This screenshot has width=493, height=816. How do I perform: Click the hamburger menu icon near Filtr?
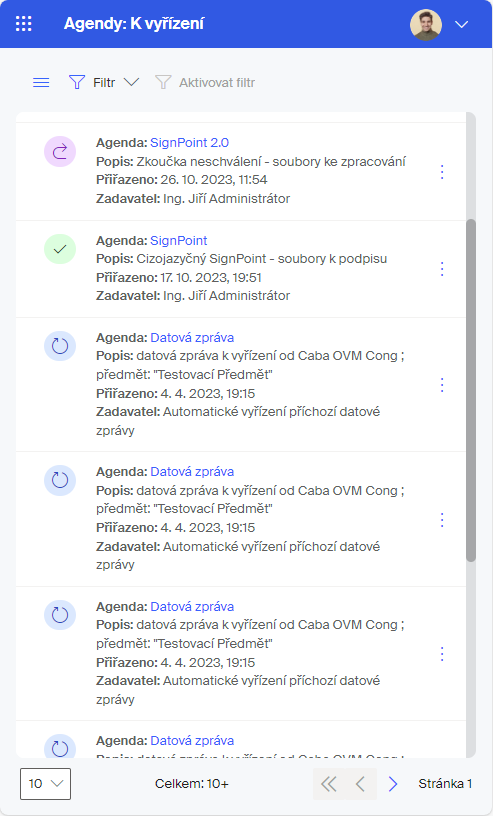(x=41, y=83)
